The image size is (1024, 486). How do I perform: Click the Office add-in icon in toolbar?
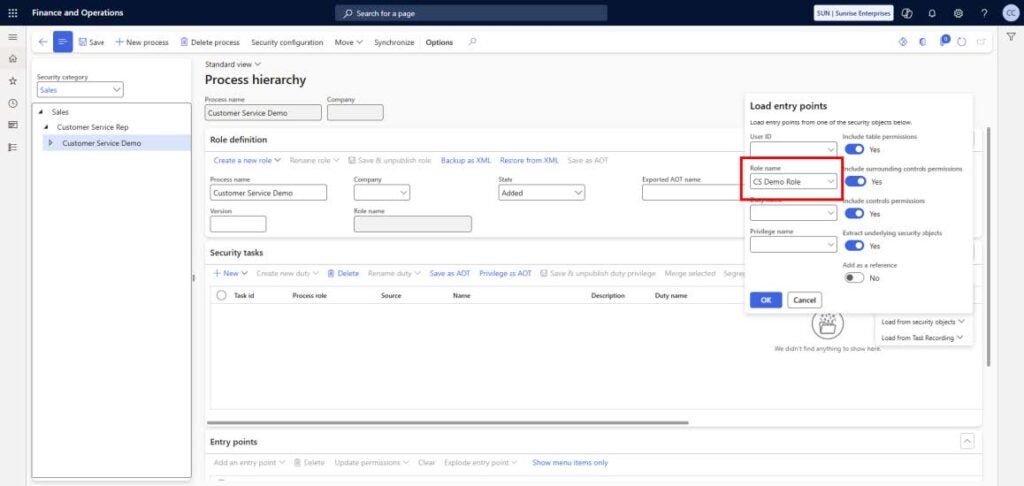pos(923,42)
